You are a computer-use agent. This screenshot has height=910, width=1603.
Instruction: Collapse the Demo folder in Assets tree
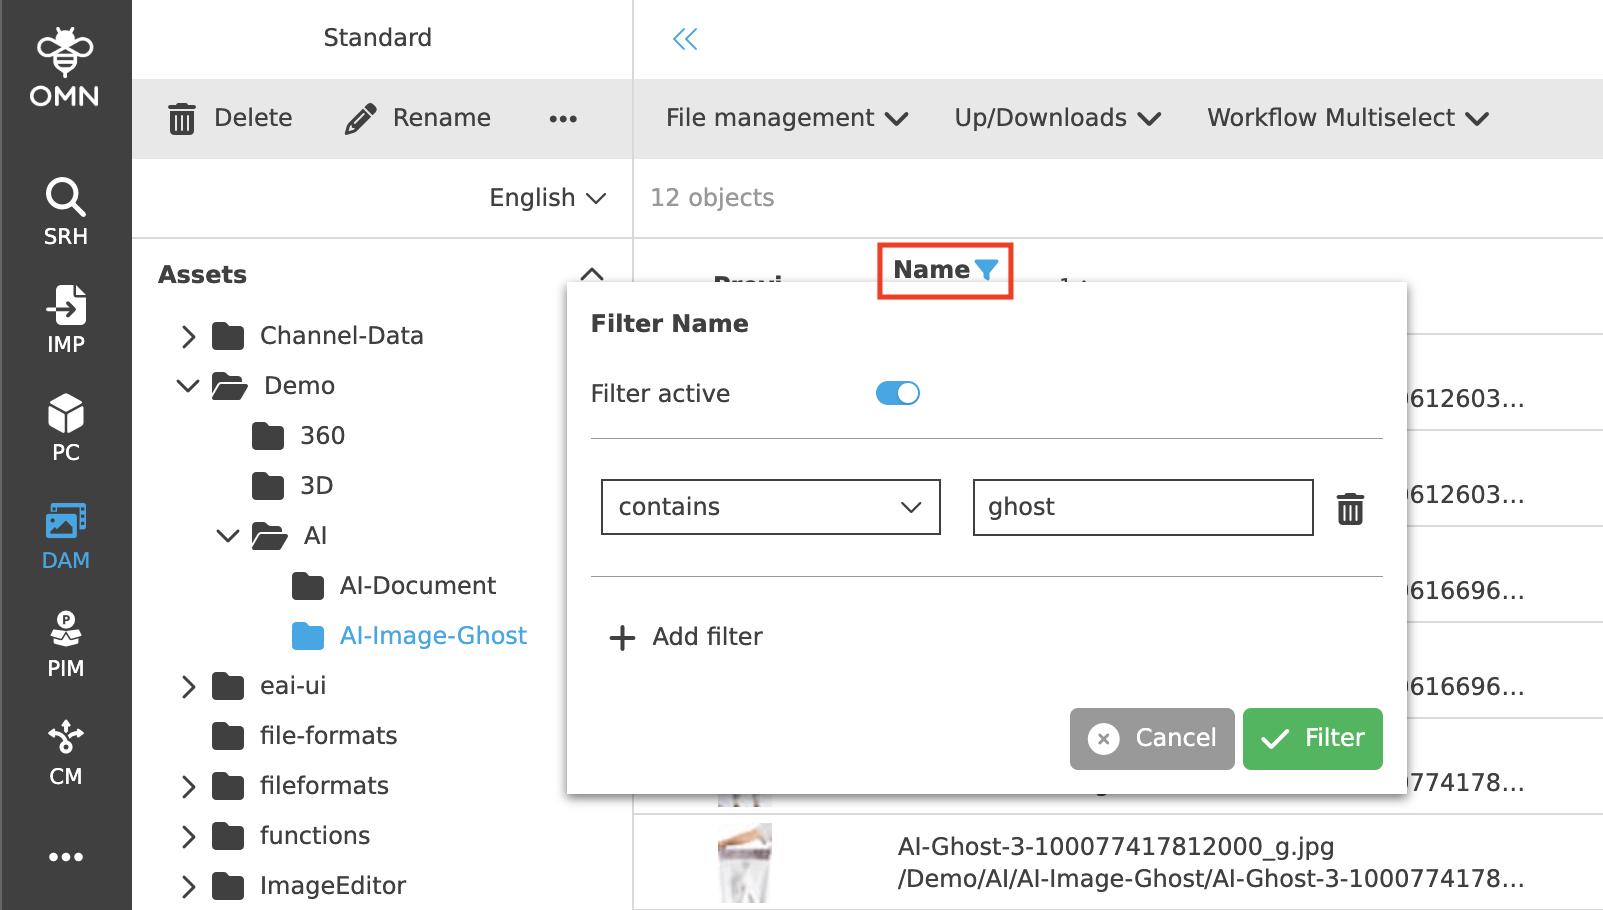(x=187, y=385)
